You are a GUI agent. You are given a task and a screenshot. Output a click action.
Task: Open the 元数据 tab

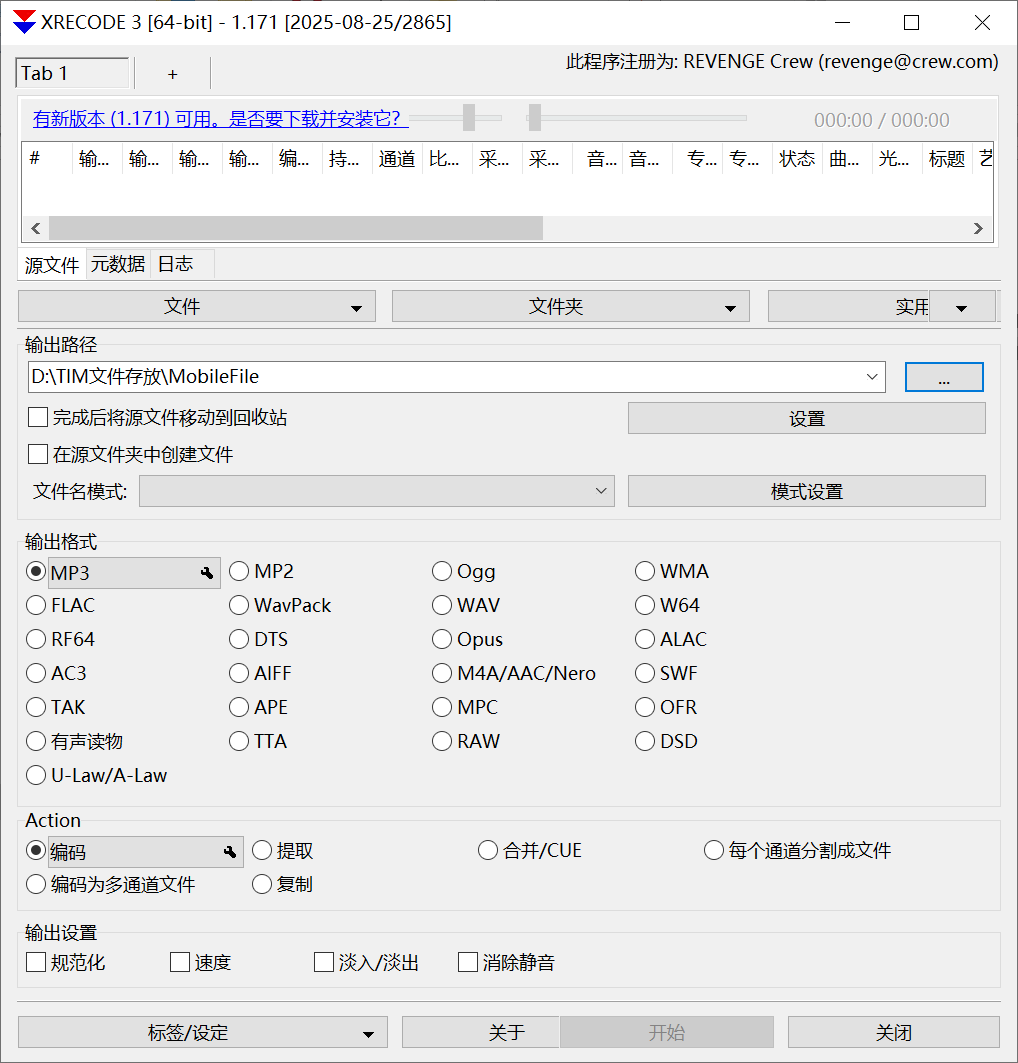pyautogui.click(x=118, y=264)
